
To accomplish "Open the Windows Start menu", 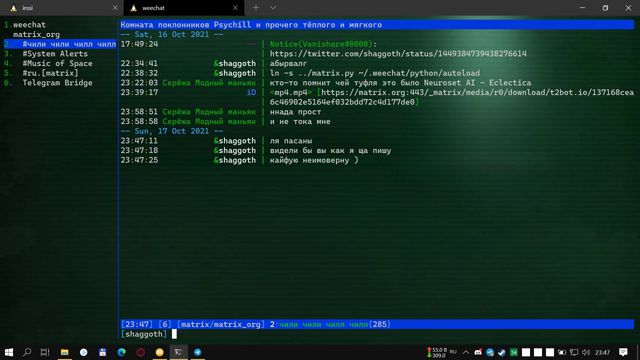I will 9,352.
